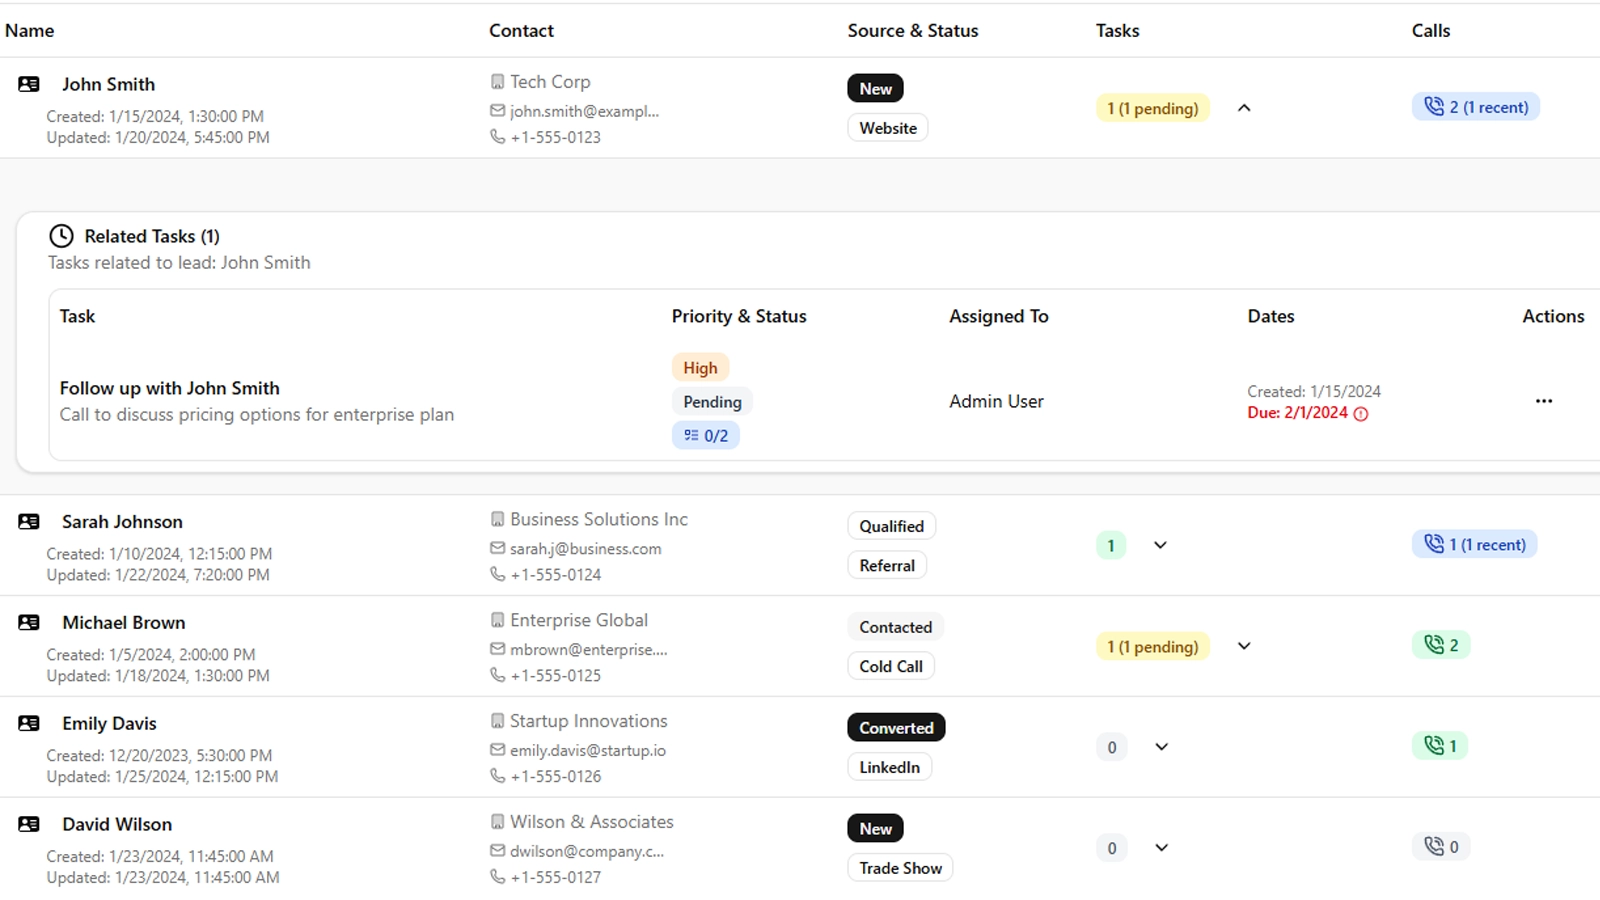Open the three-dot actions menu for the task

tap(1544, 401)
